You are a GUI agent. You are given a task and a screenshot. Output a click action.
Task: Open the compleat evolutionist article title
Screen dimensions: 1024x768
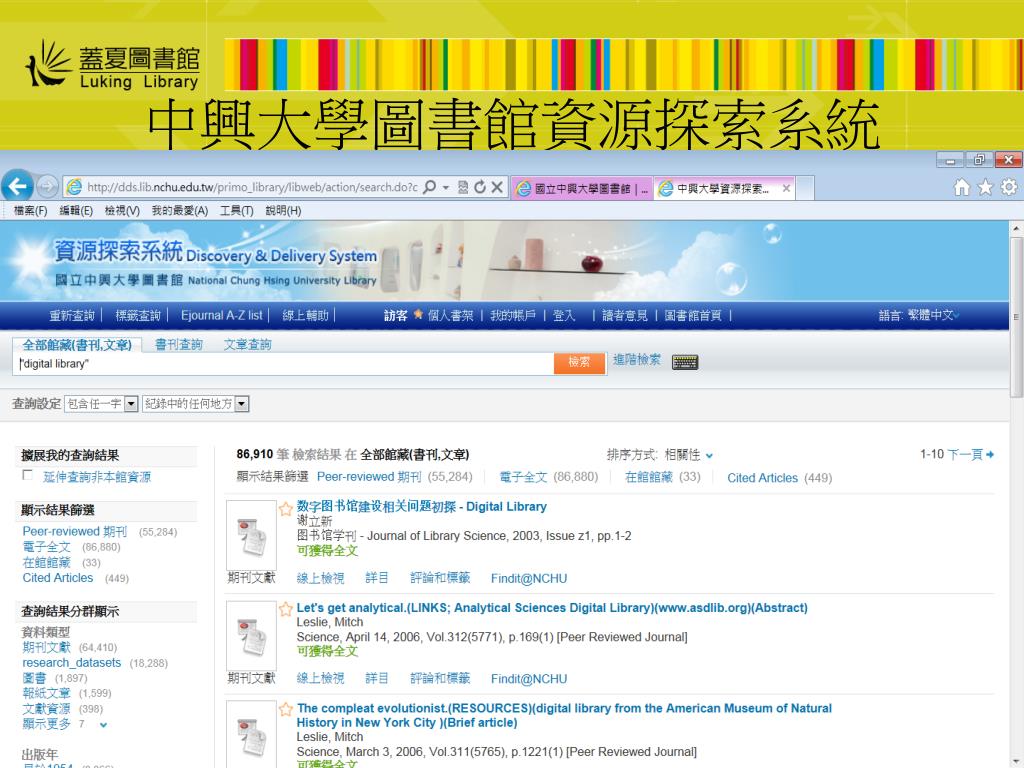(x=564, y=715)
